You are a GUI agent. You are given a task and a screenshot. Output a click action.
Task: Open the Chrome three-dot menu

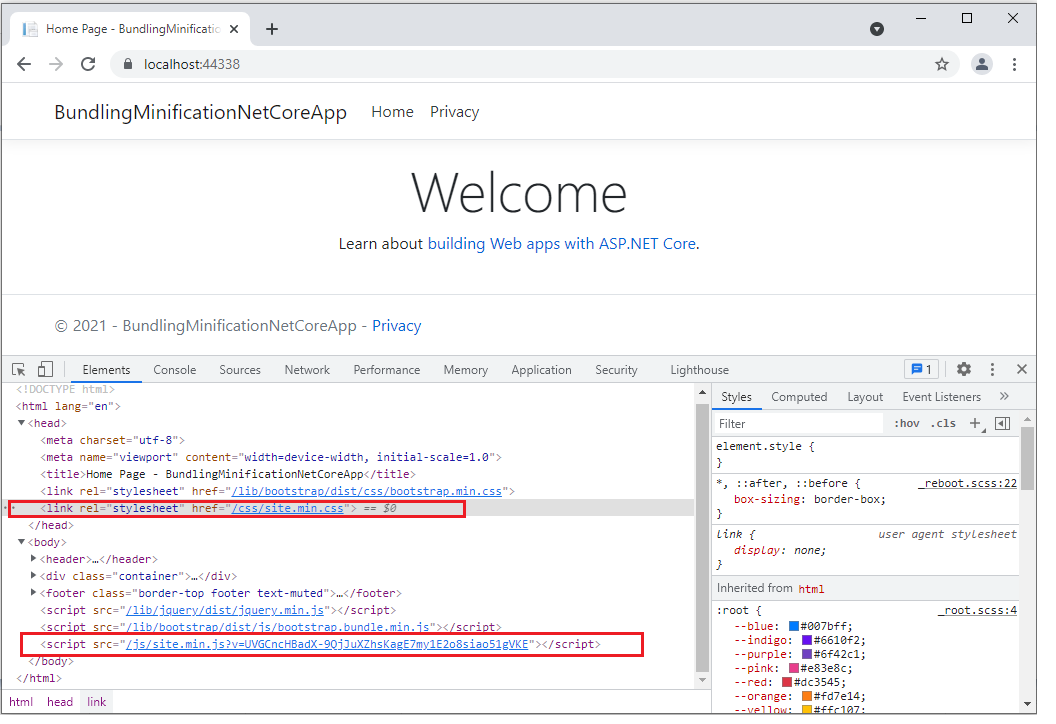pyautogui.click(x=1014, y=64)
